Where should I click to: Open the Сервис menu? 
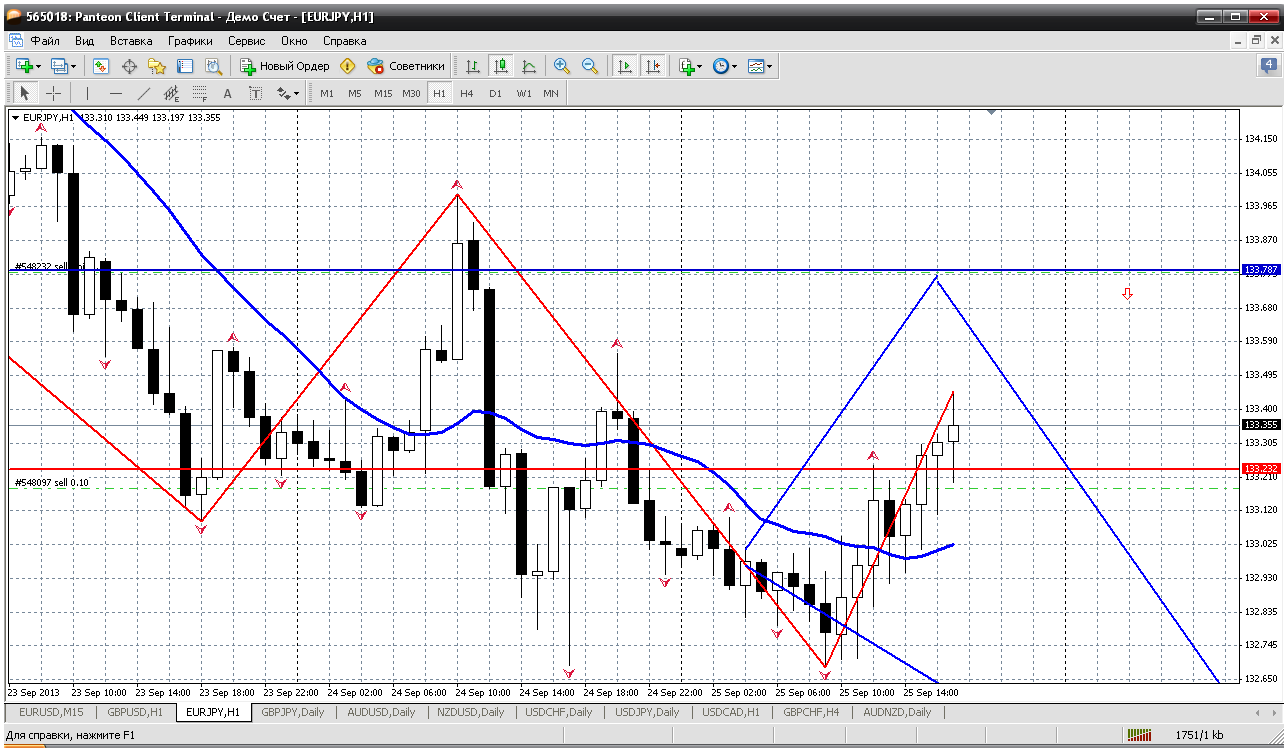tap(247, 41)
